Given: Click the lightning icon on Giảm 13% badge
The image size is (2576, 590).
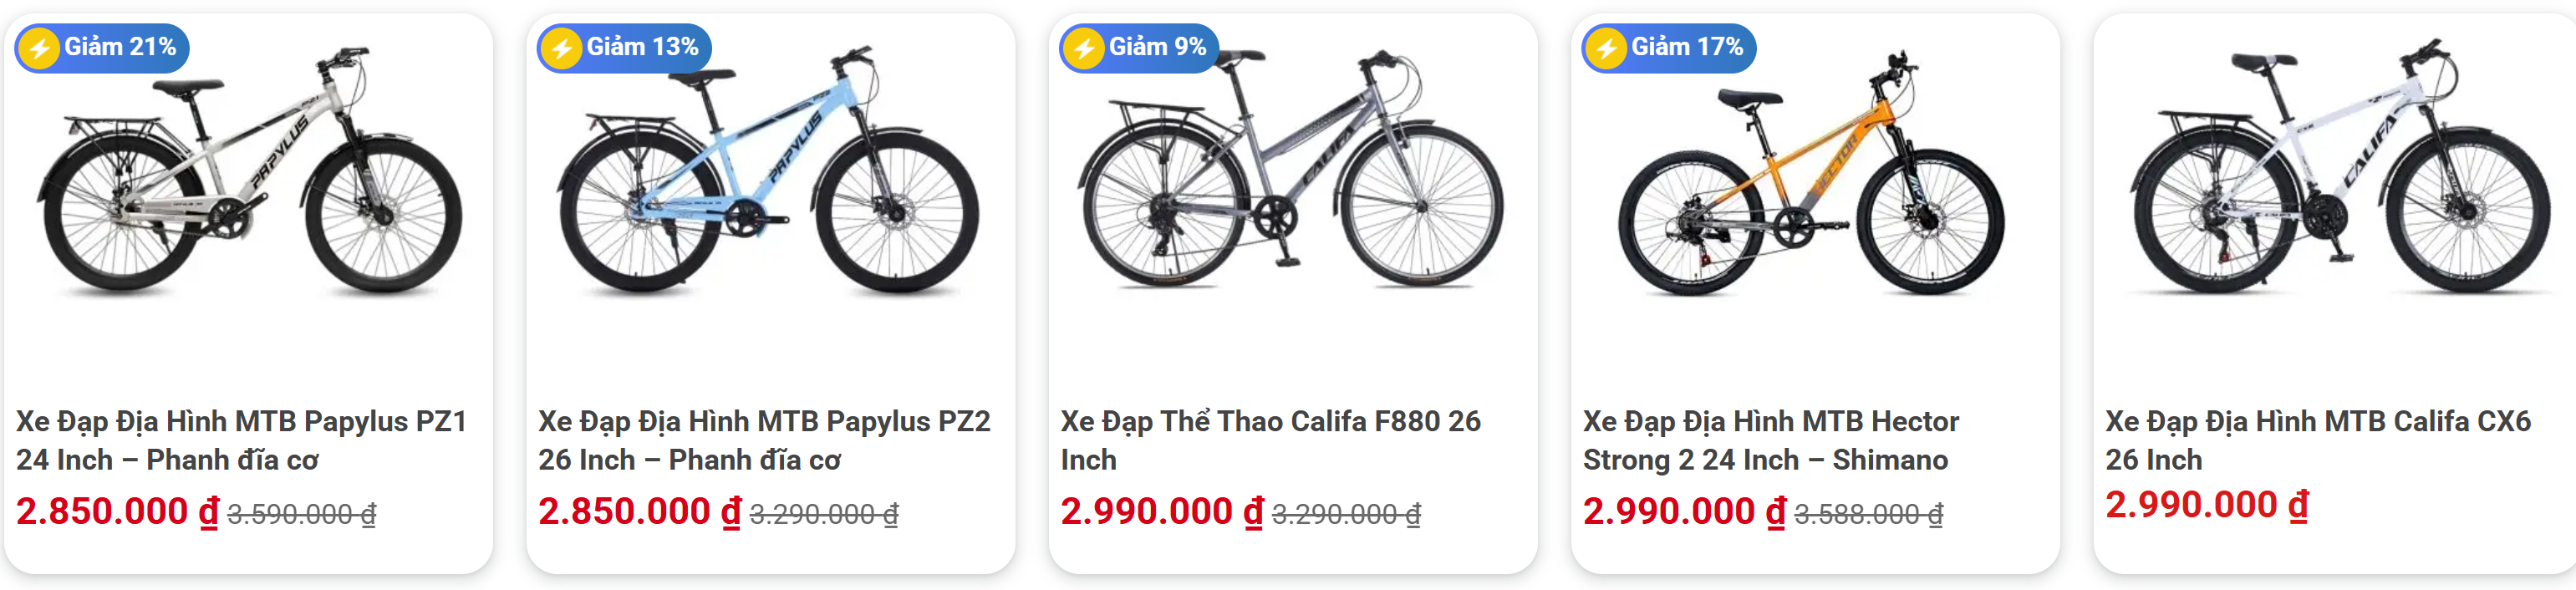Looking at the screenshot, I should [x=562, y=48].
